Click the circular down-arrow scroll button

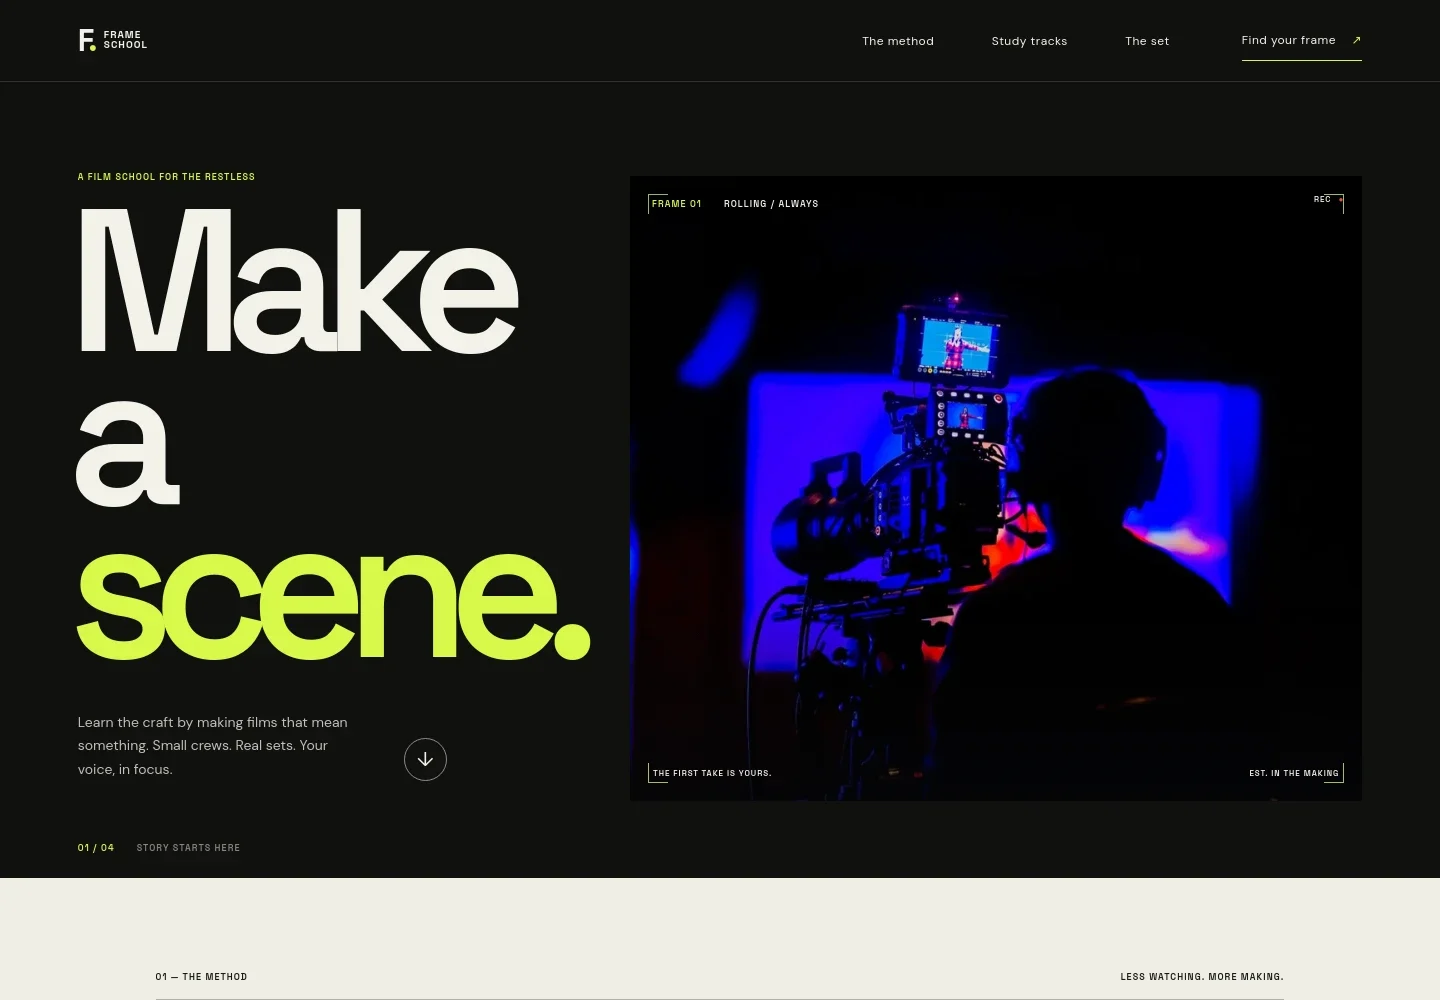pos(425,759)
